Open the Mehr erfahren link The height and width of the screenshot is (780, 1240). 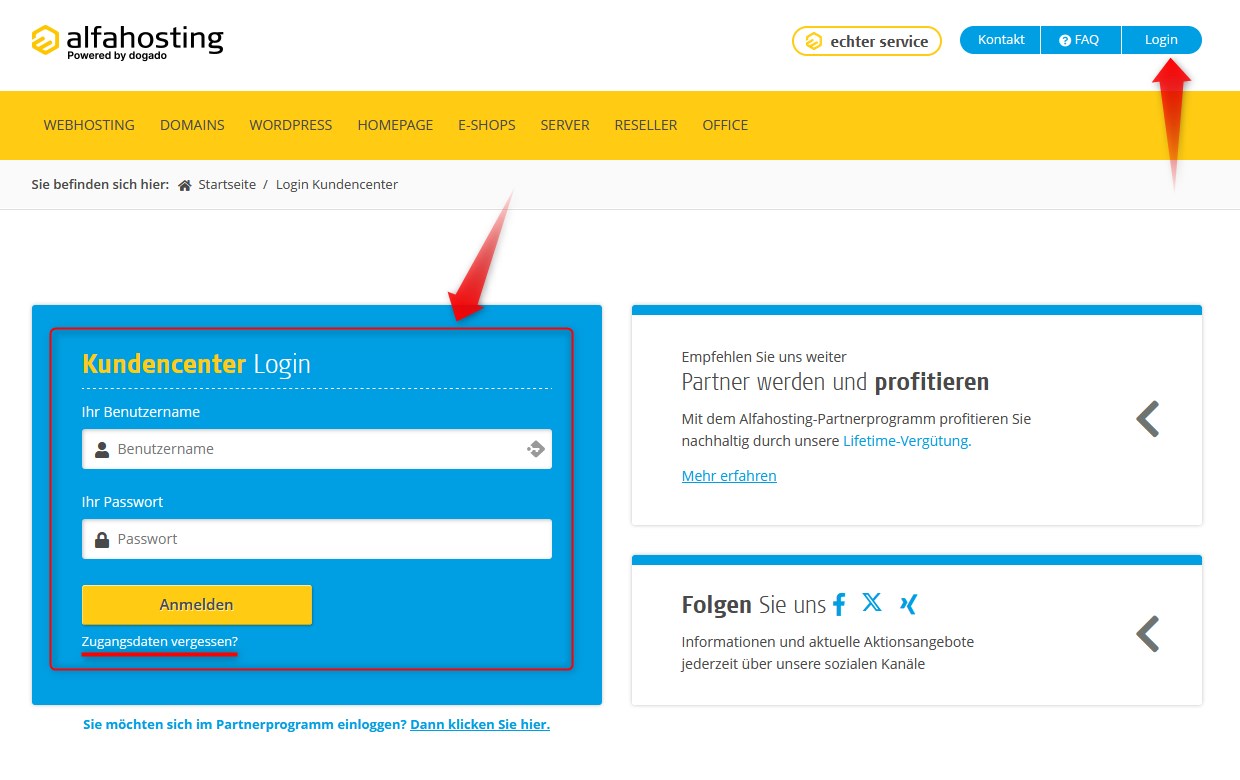[729, 476]
